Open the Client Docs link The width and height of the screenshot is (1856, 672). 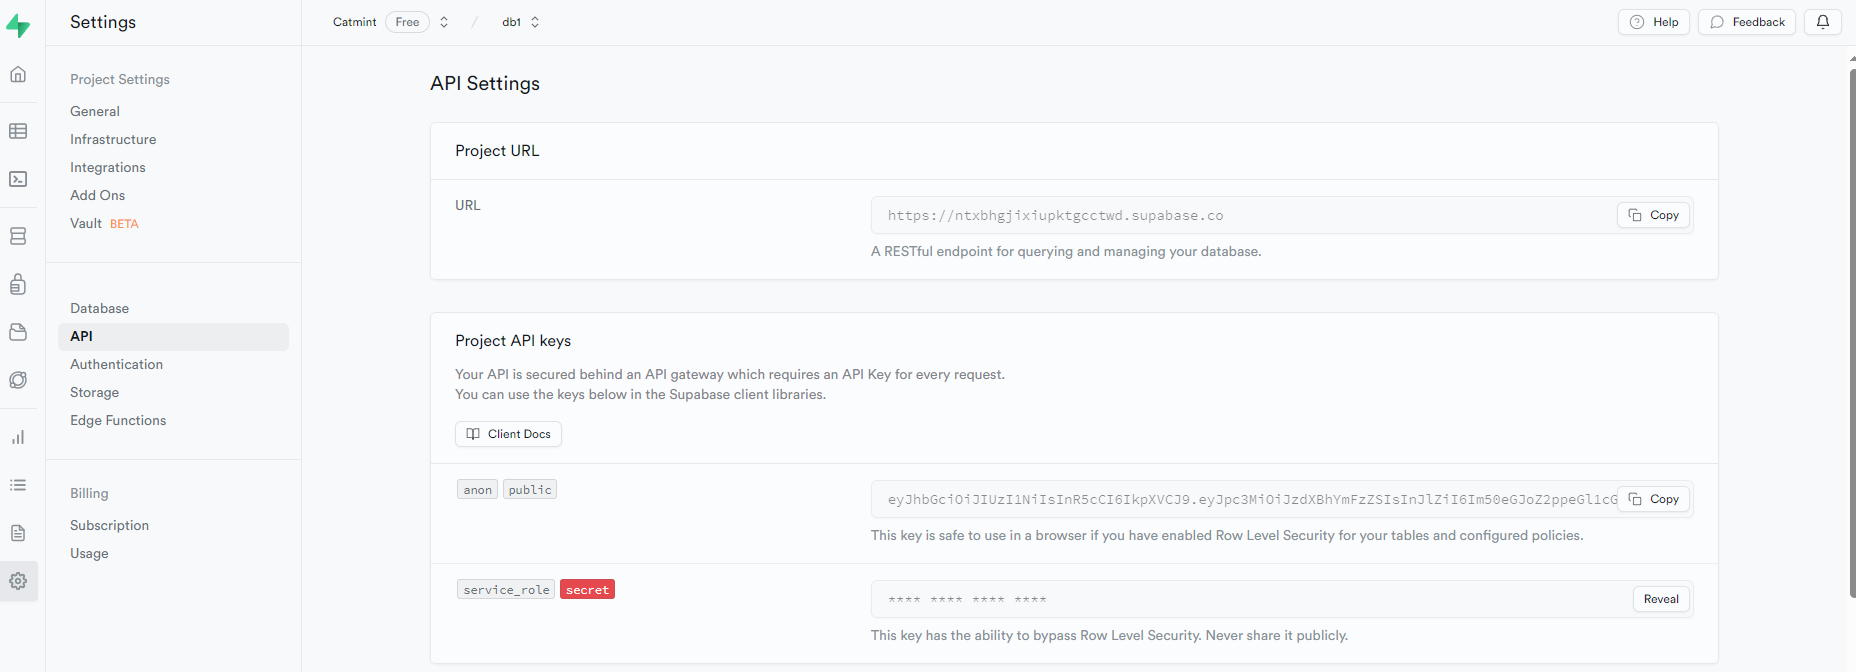coord(508,434)
